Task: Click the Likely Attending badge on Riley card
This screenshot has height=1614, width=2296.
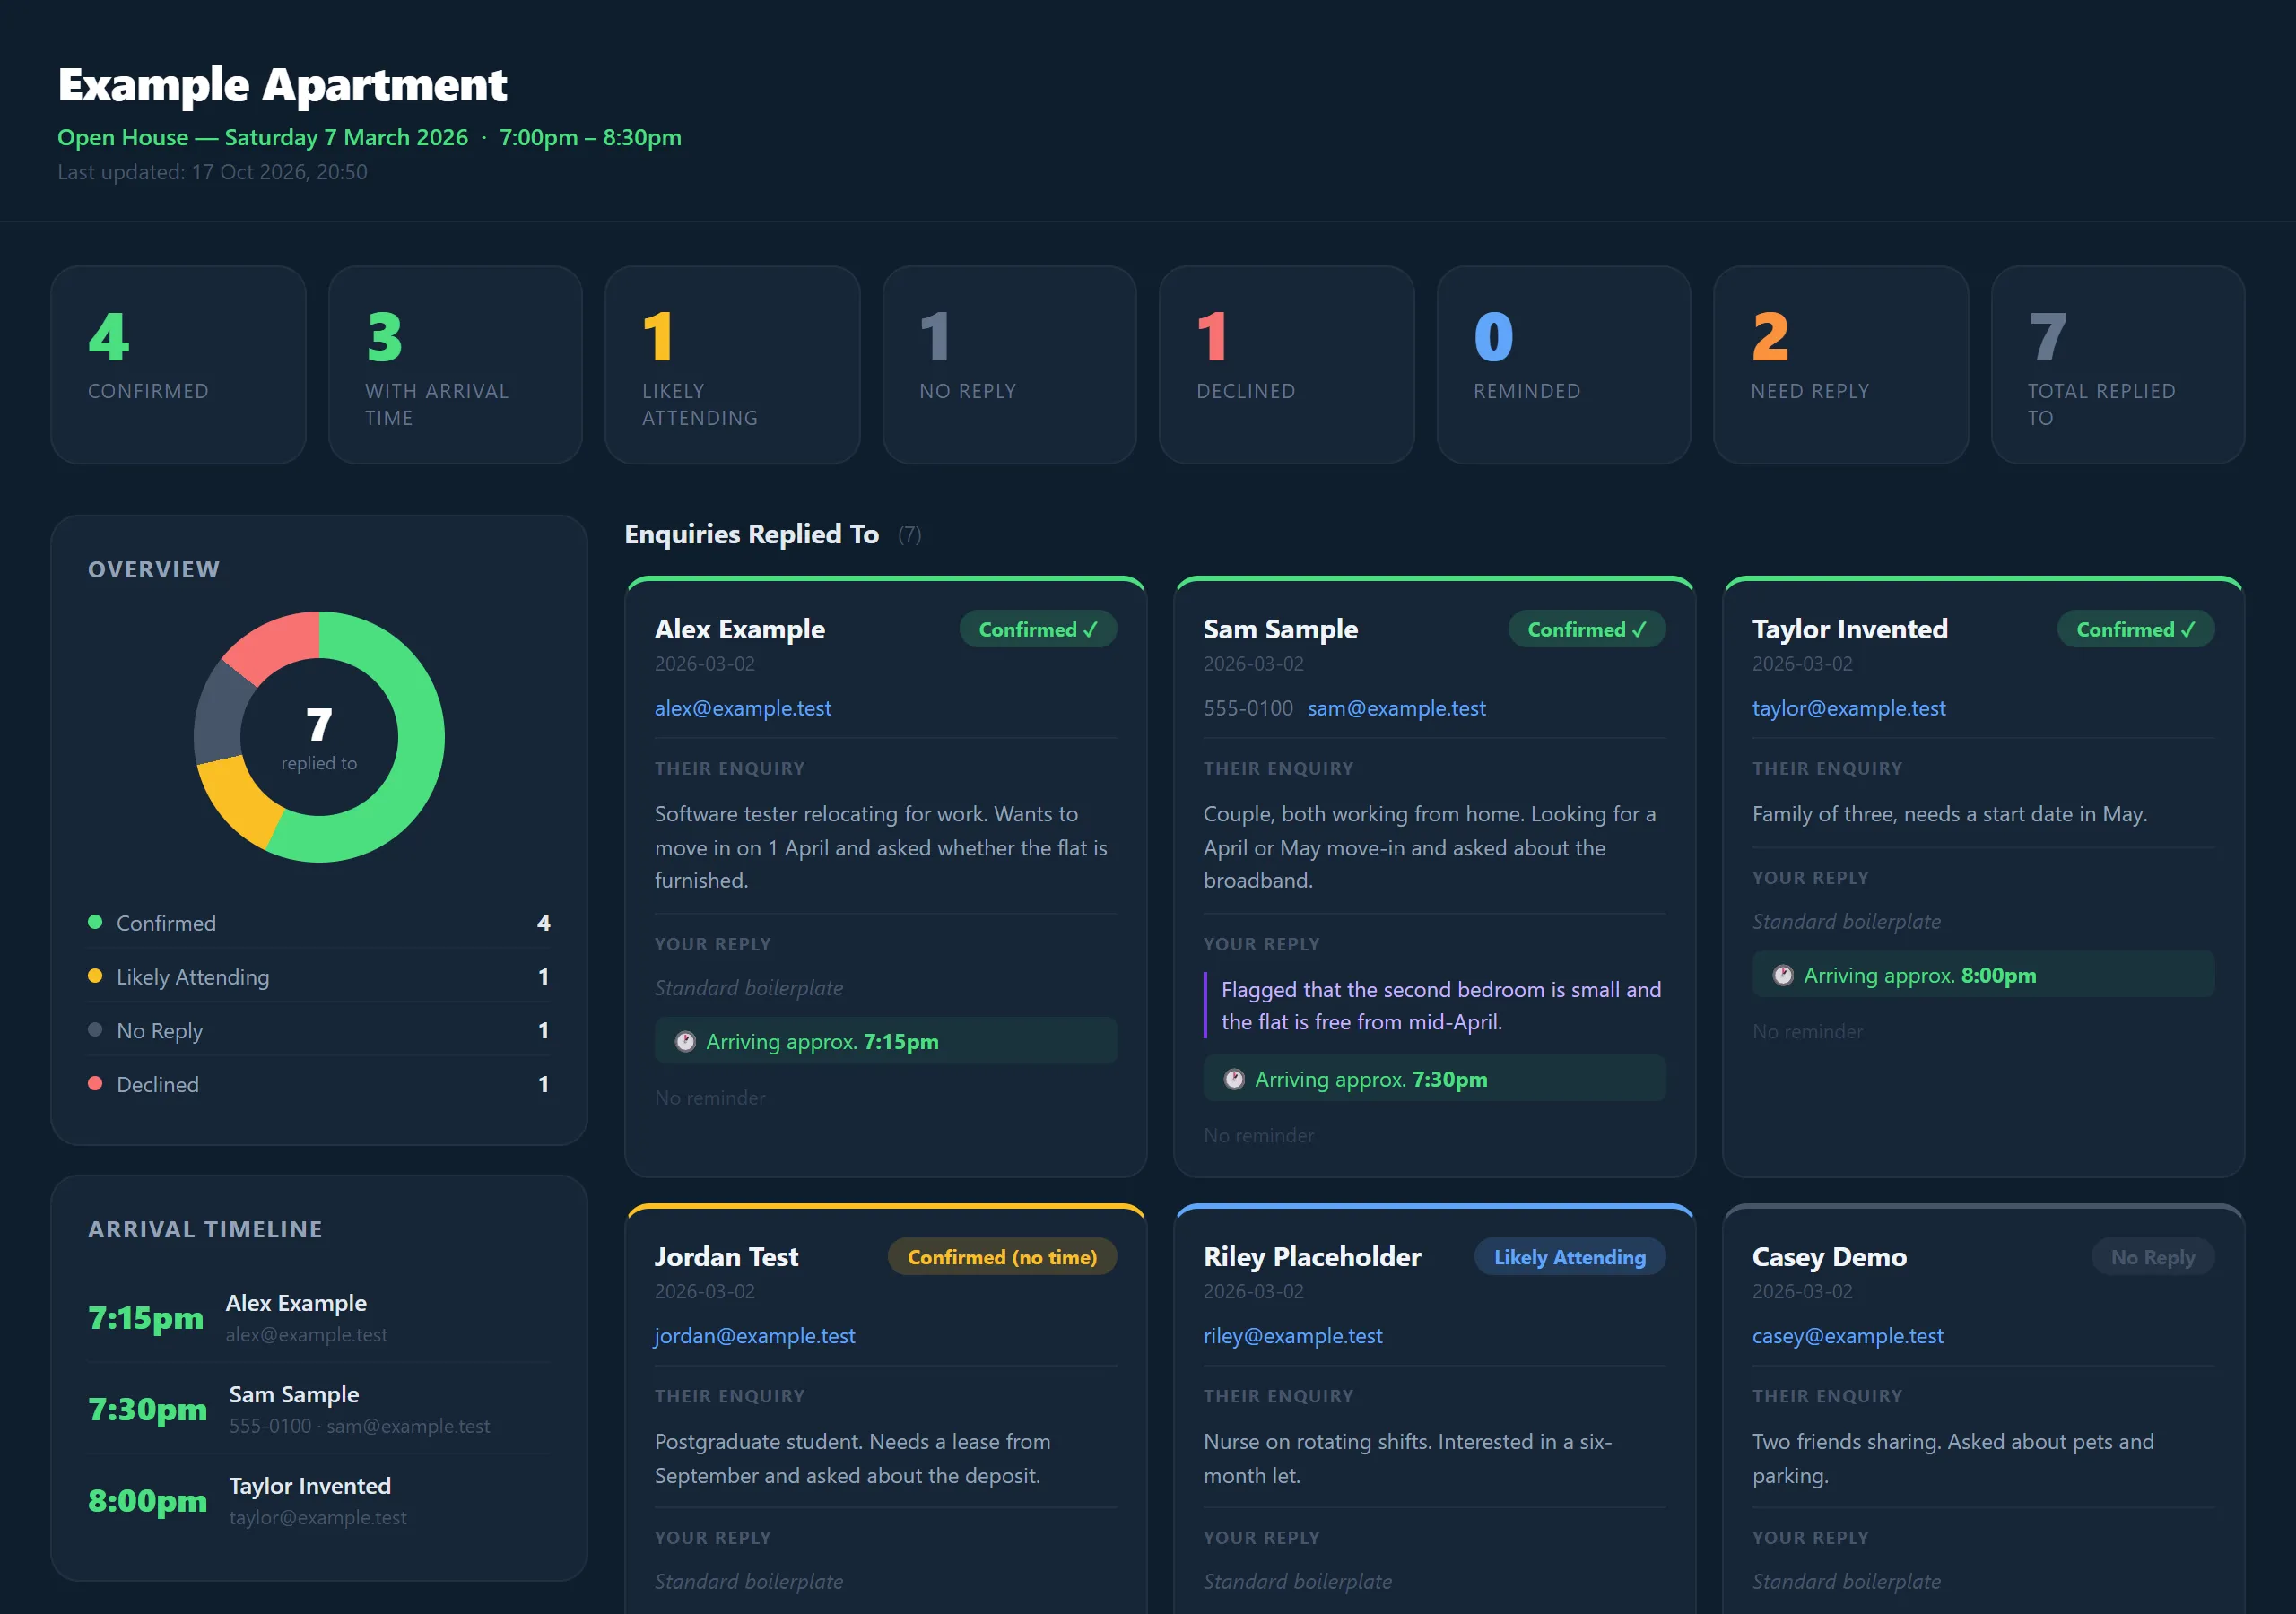Action: (1570, 1257)
